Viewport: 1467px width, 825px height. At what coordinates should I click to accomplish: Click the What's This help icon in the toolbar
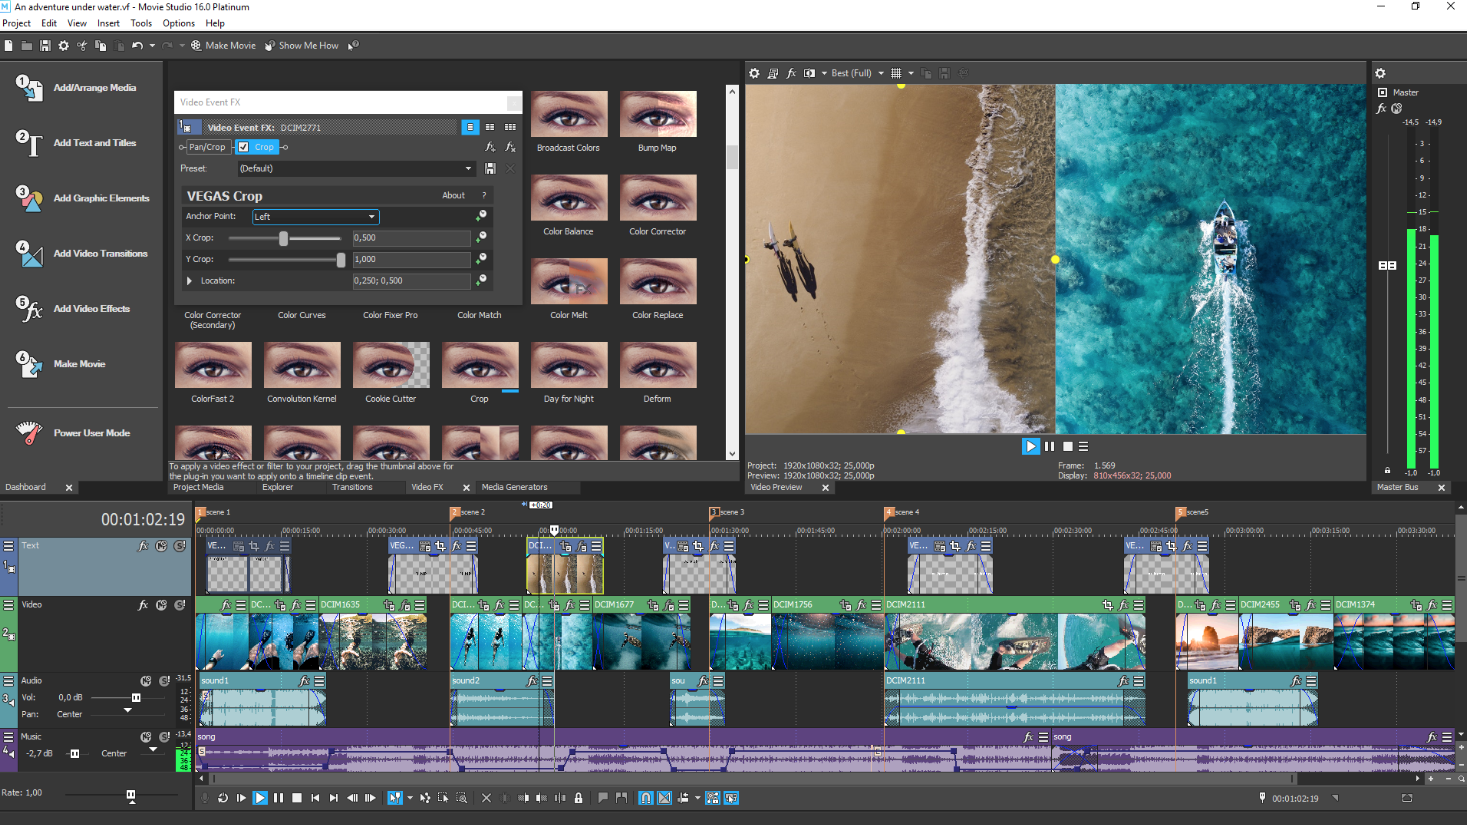point(353,46)
